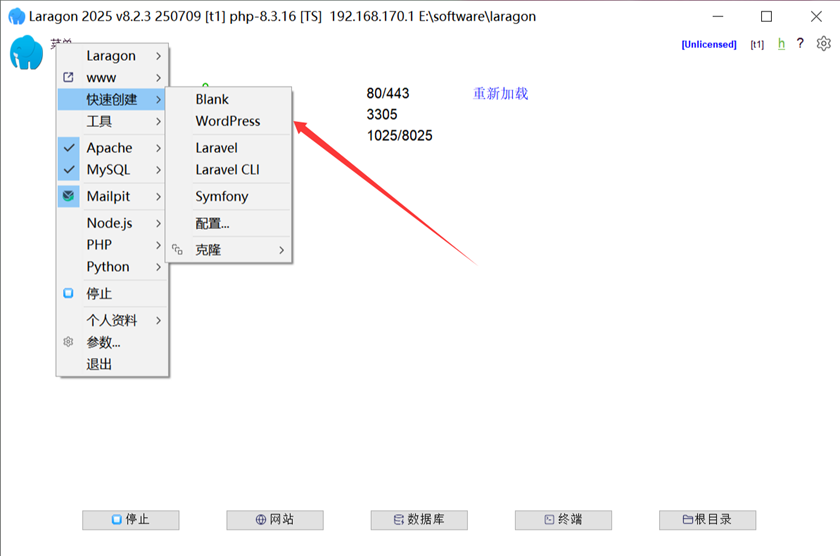
Task: Click the Mailpit envelope icon
Action: [x=69, y=196]
